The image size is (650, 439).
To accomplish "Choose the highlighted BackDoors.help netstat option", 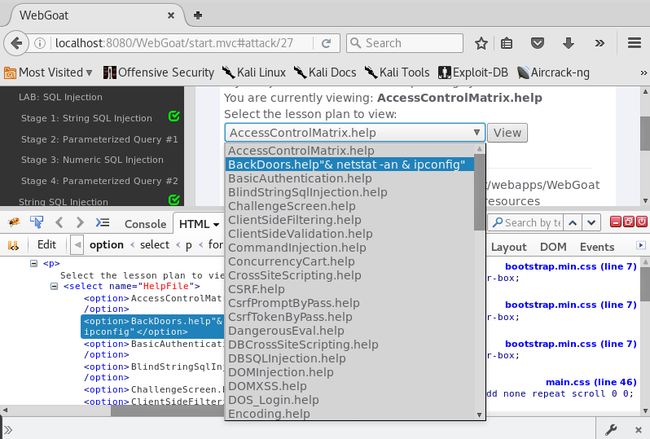I will point(350,165).
